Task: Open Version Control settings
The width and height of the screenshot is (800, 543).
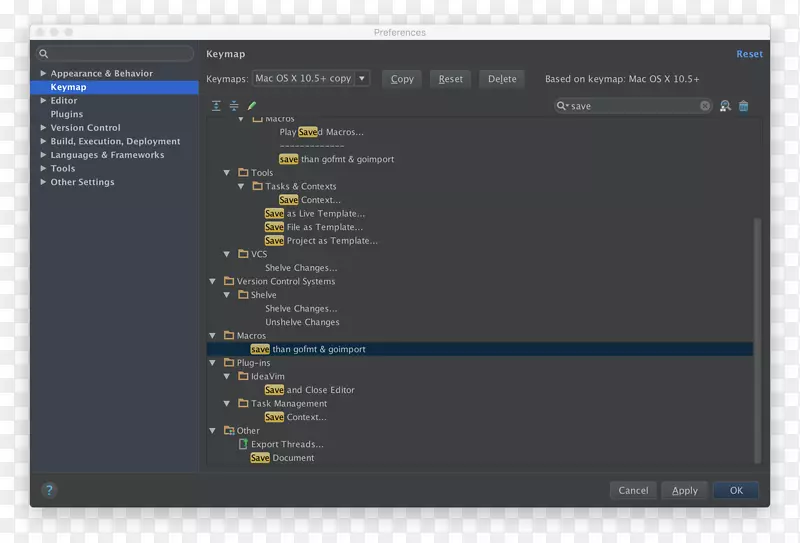Action: click(85, 128)
